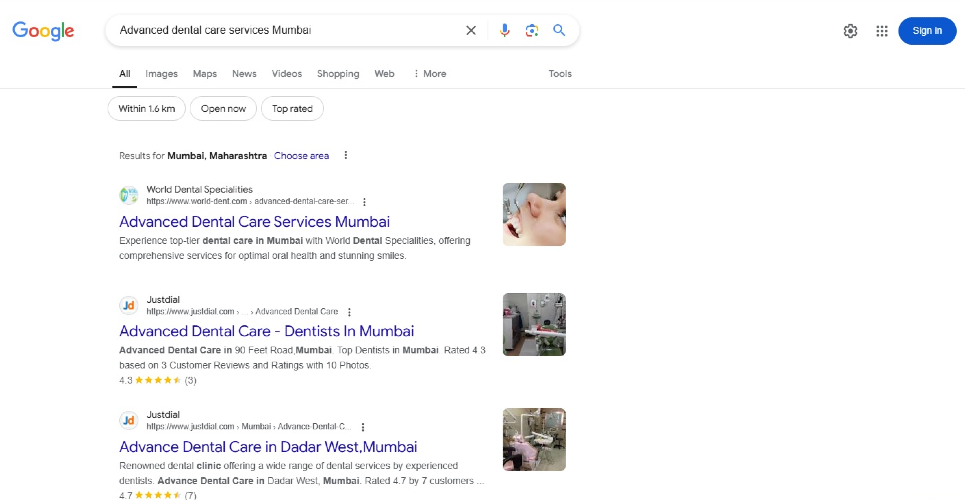Click the 4.7 star rating text
Viewport: 965px width, 500px height.
[x=126, y=495]
